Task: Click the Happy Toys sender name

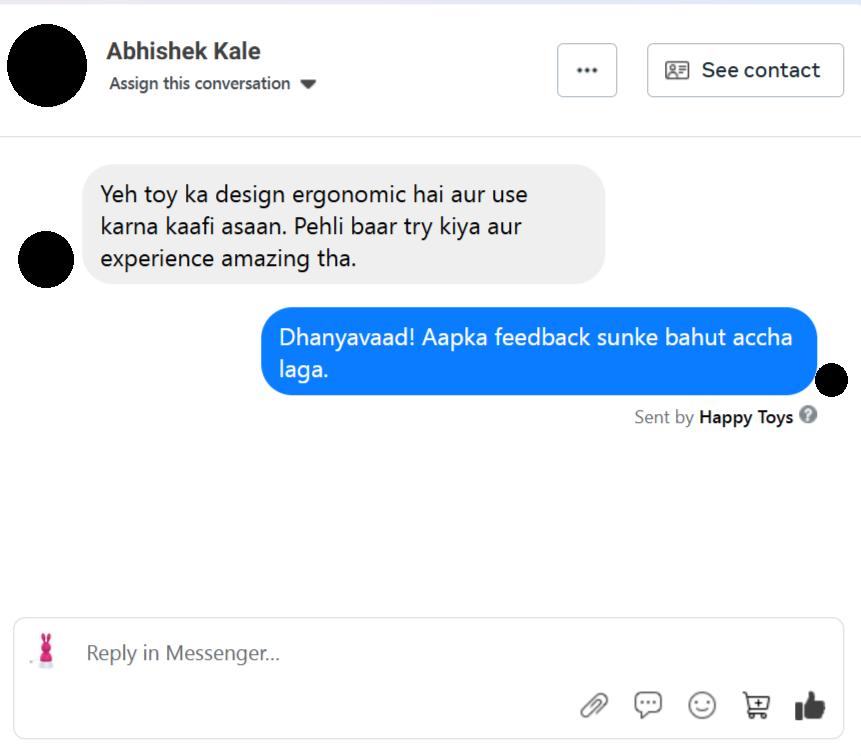Action: [x=746, y=417]
